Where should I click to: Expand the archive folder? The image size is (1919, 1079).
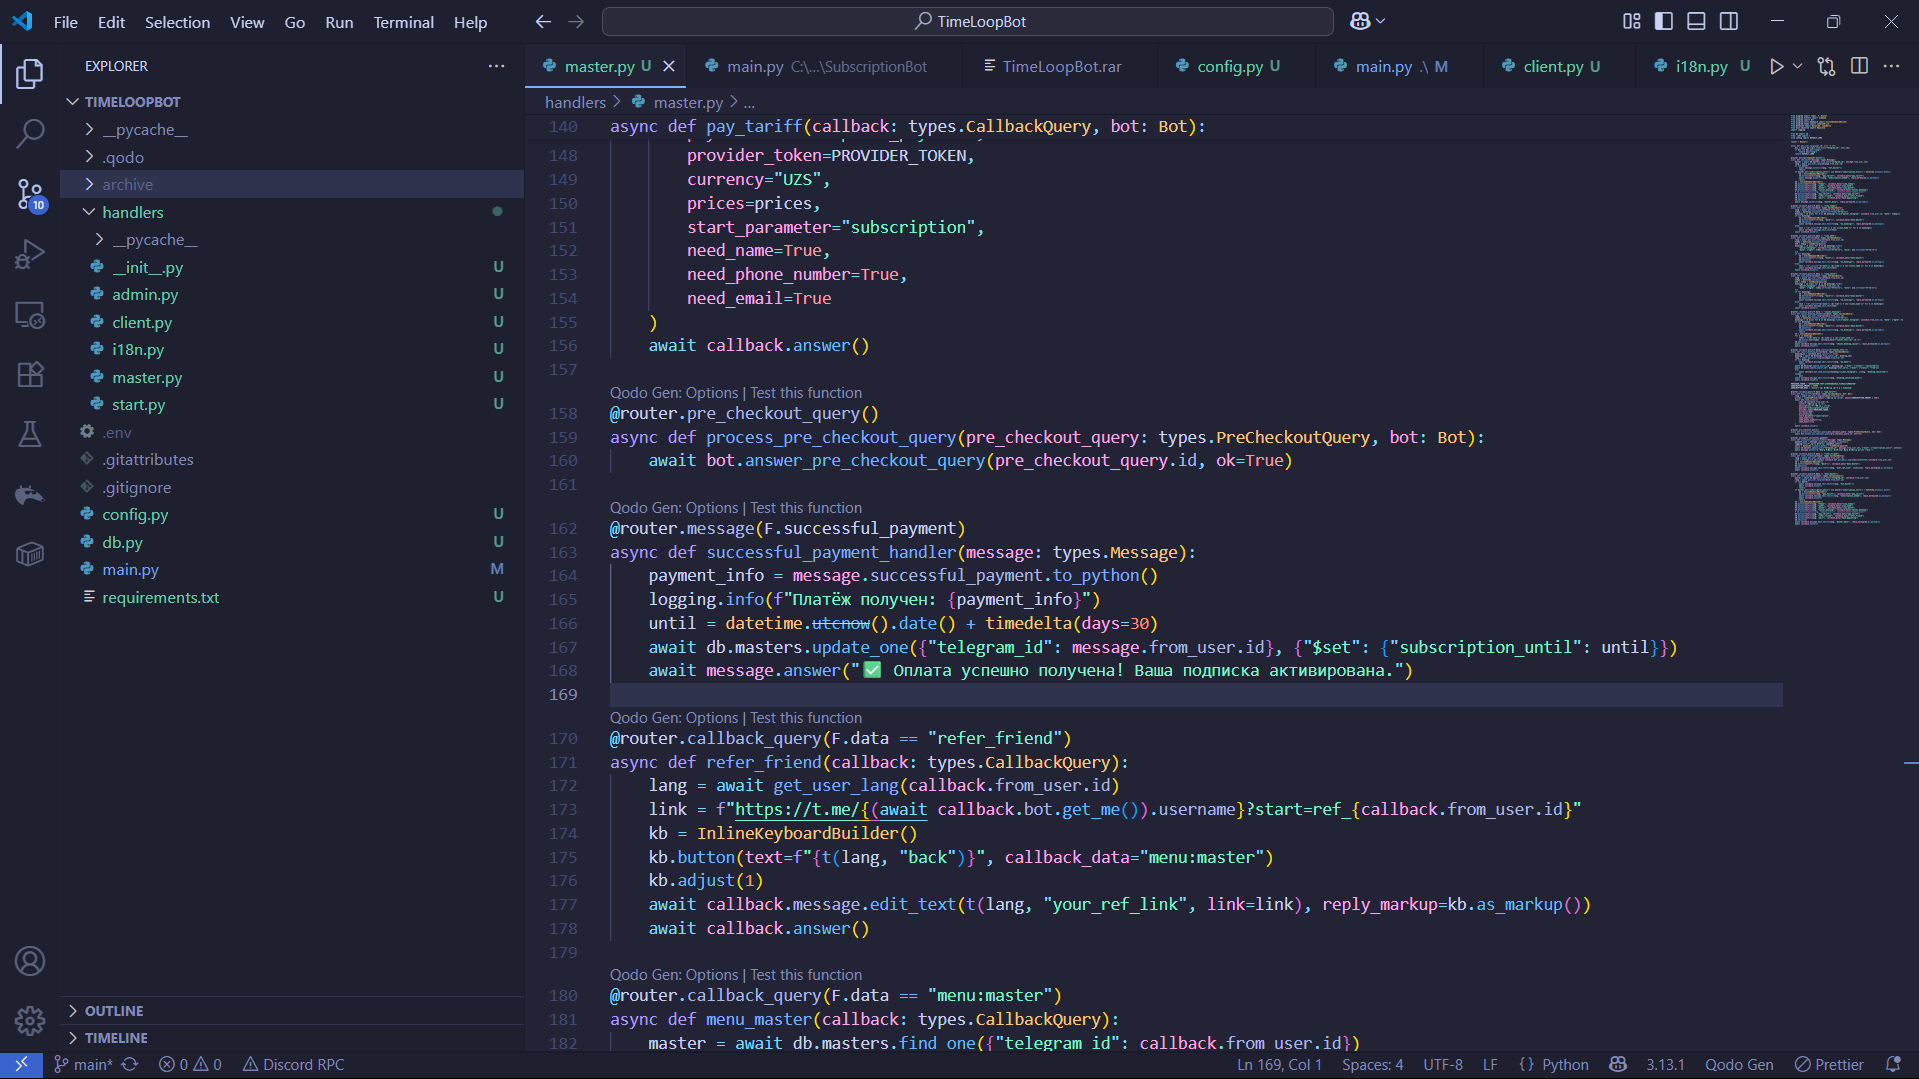[x=127, y=184]
